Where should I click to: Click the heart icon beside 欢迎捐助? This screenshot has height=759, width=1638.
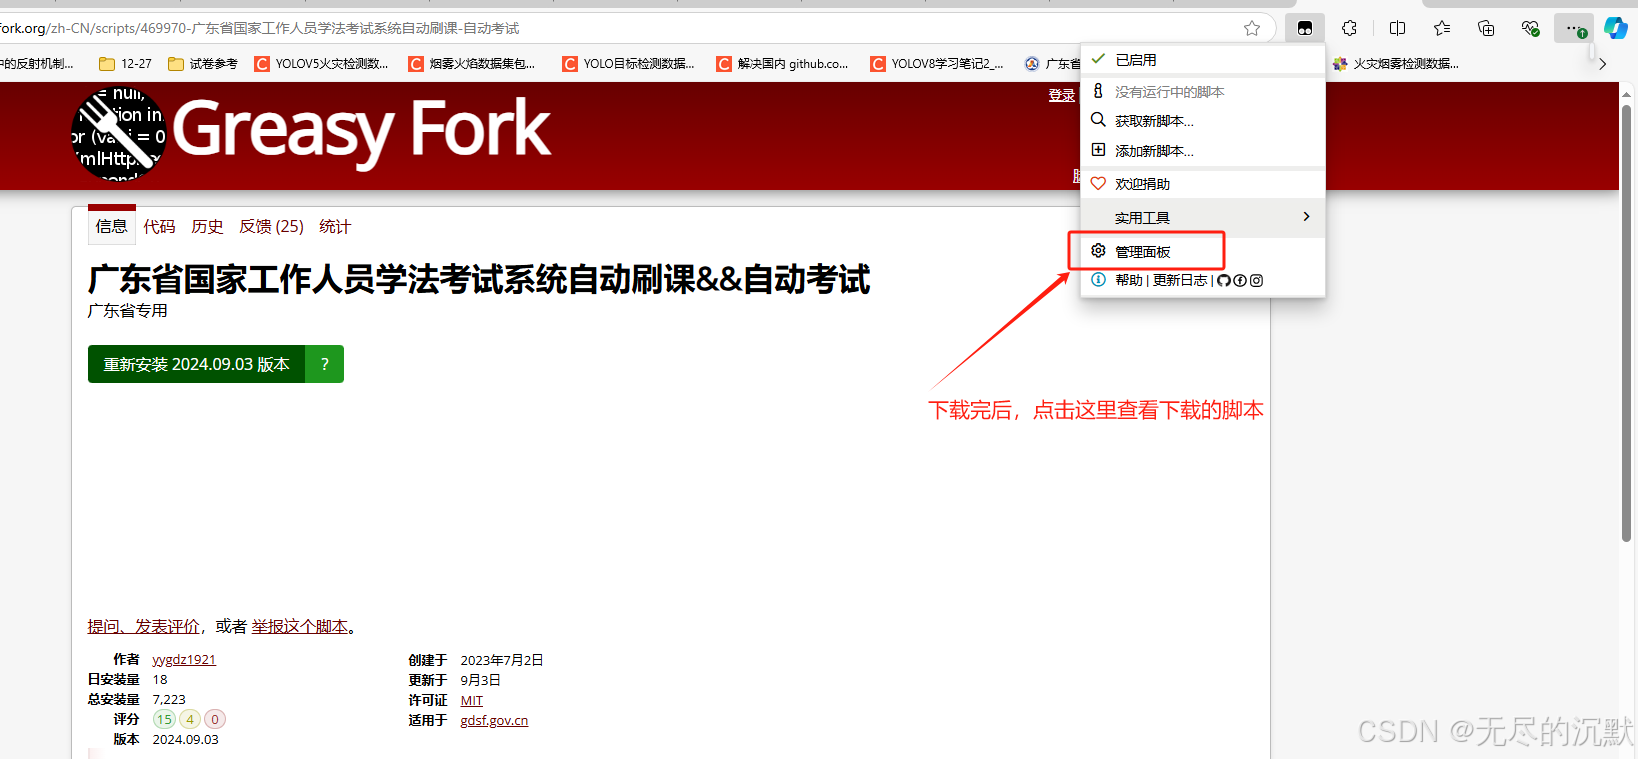tap(1098, 184)
